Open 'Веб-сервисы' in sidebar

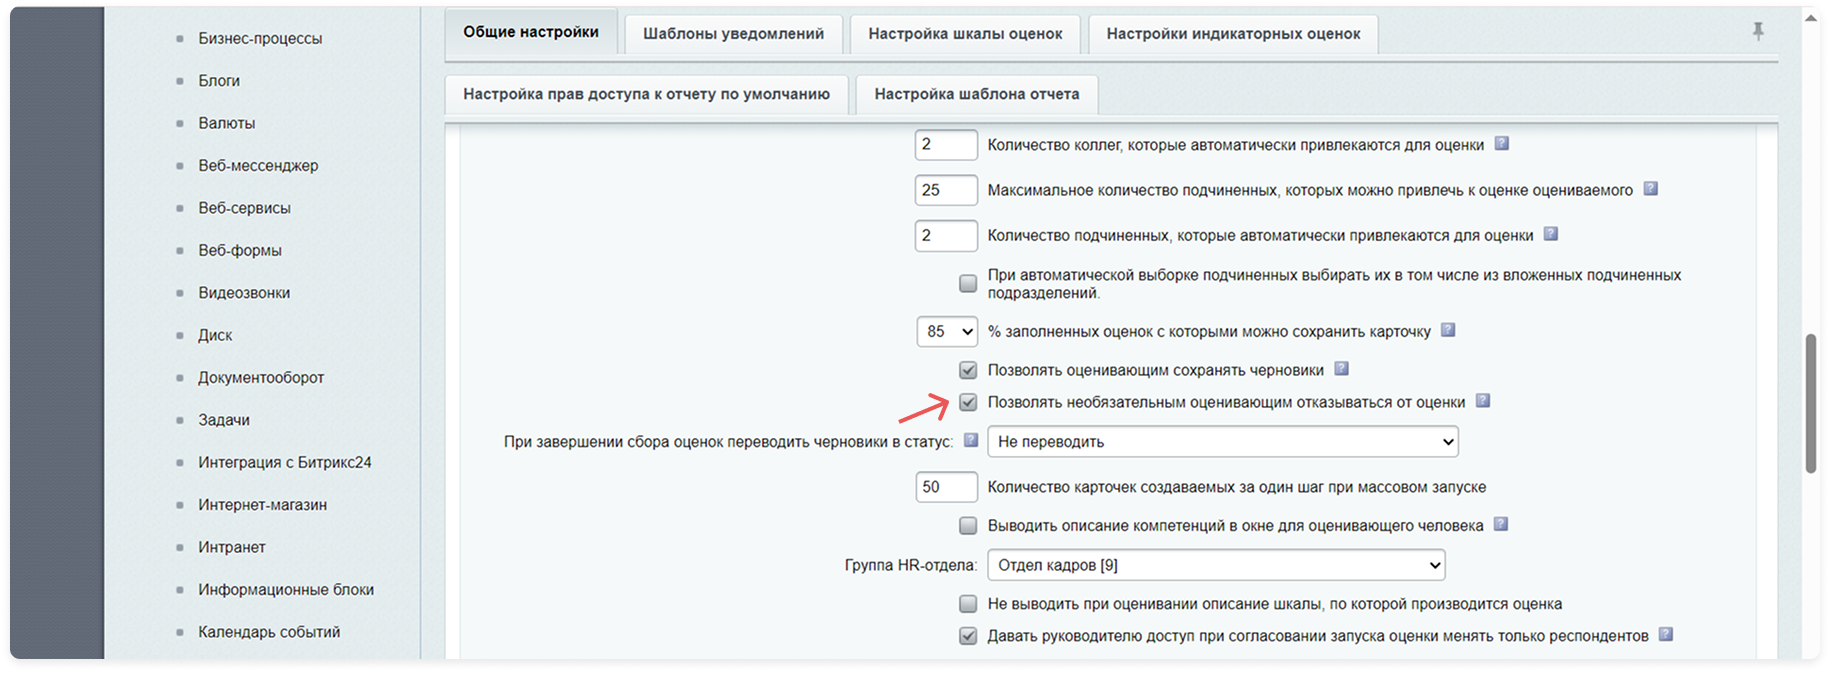tap(244, 208)
